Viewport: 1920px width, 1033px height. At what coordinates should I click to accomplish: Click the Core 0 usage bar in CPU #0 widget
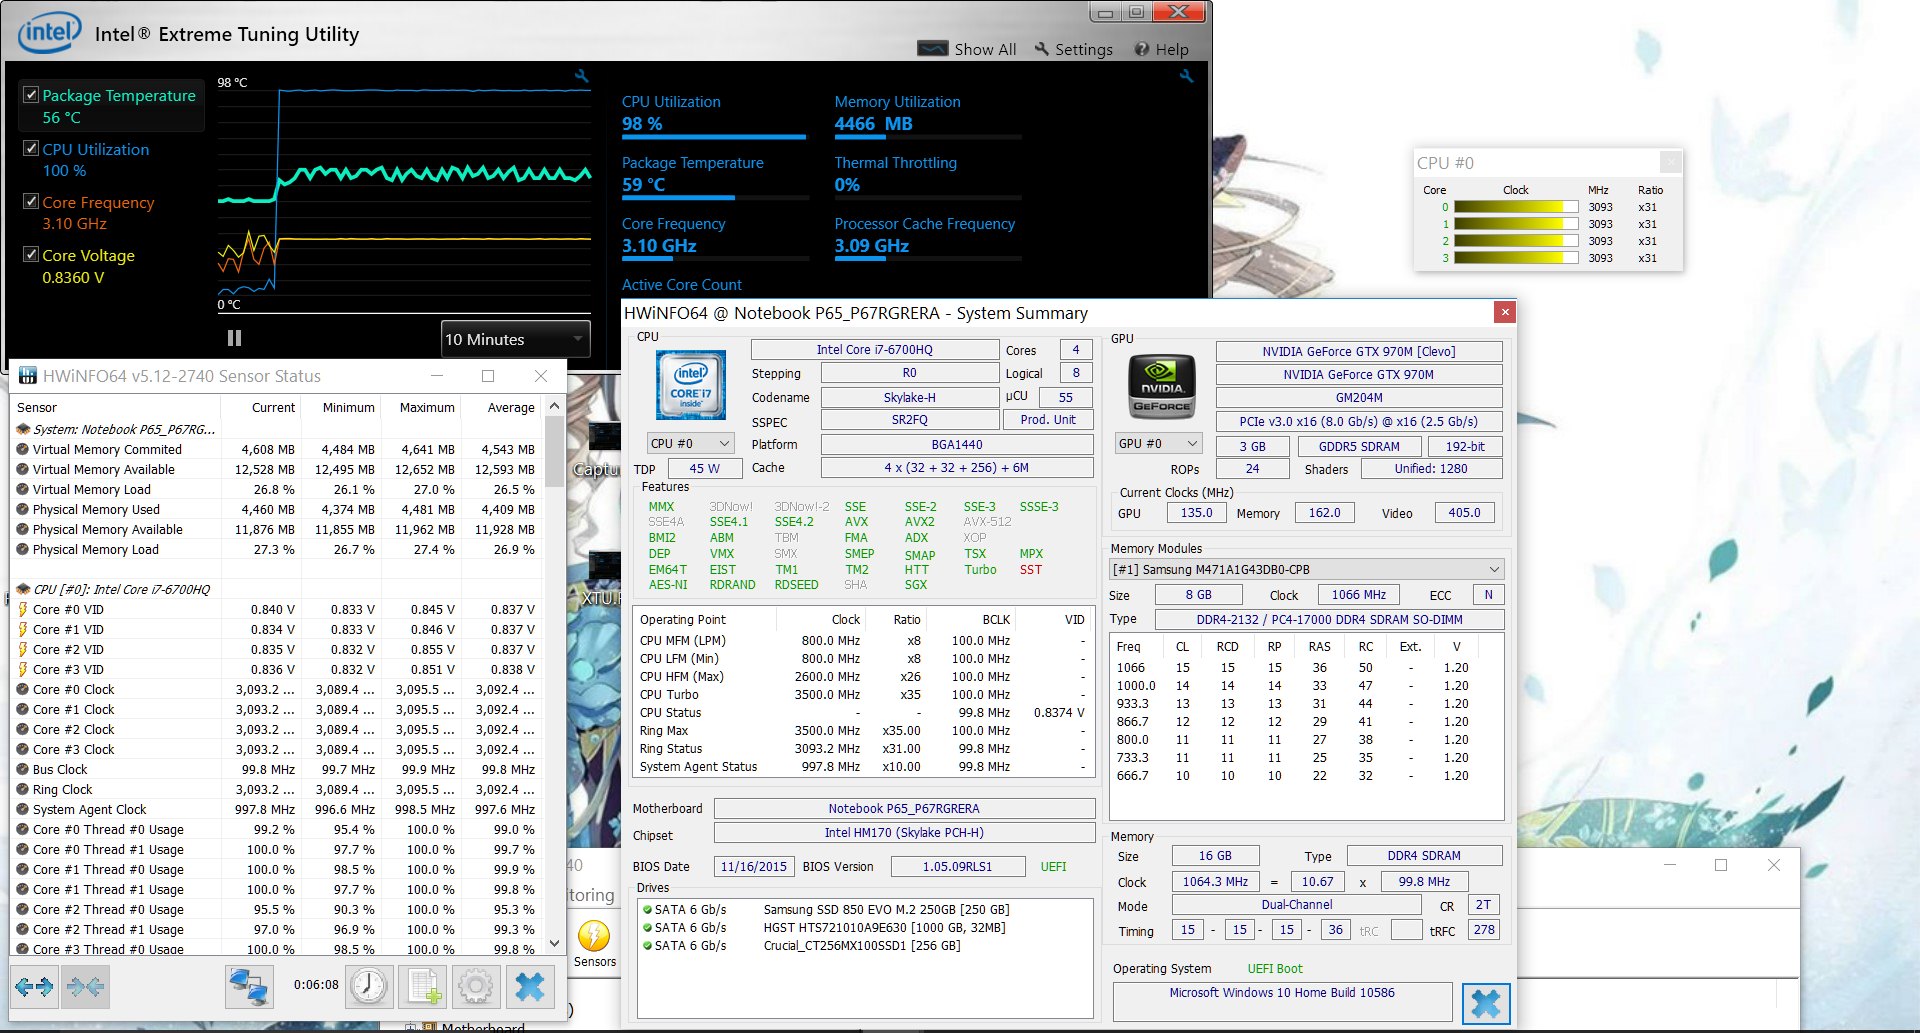(x=1515, y=207)
